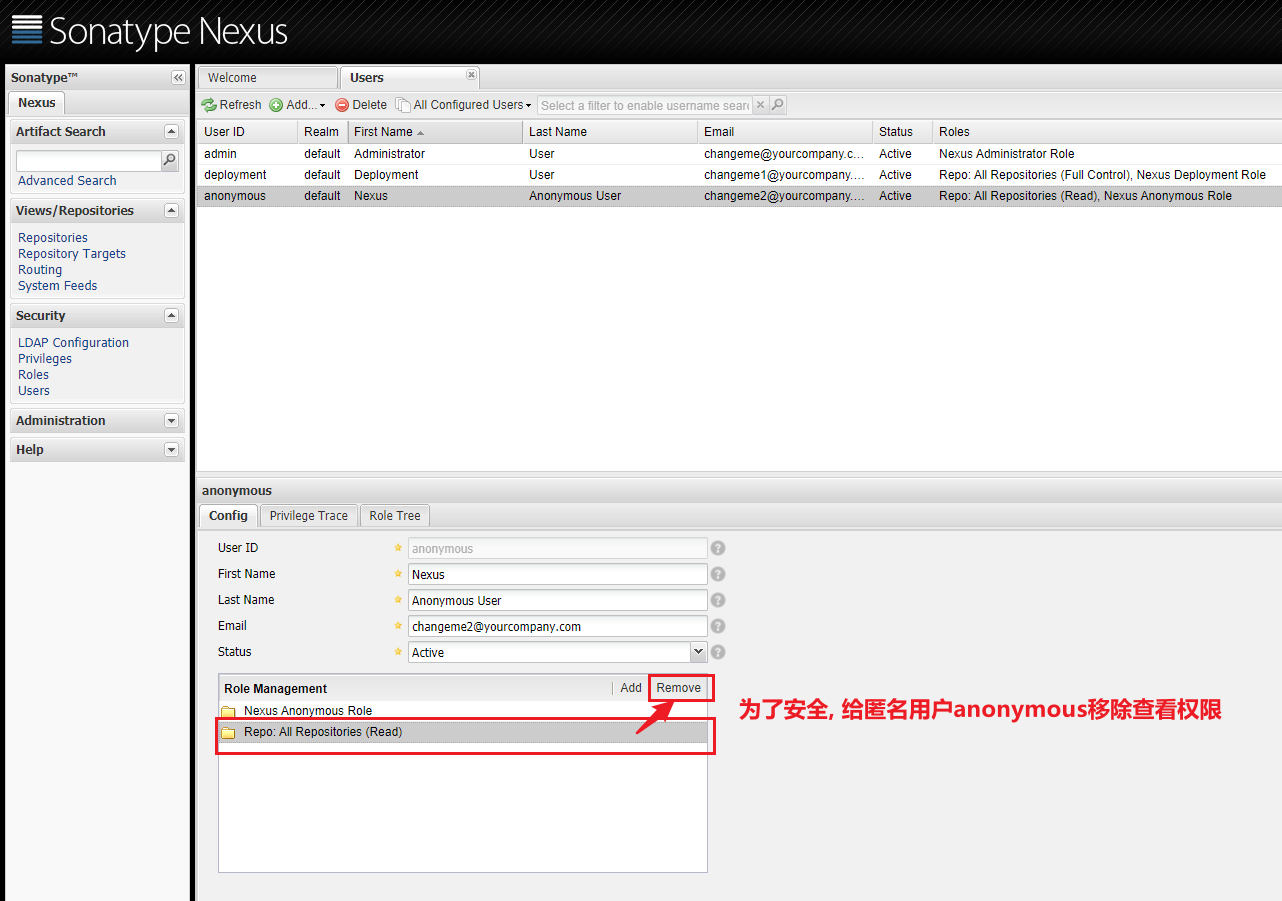Click the username filter input field

[x=645, y=105]
